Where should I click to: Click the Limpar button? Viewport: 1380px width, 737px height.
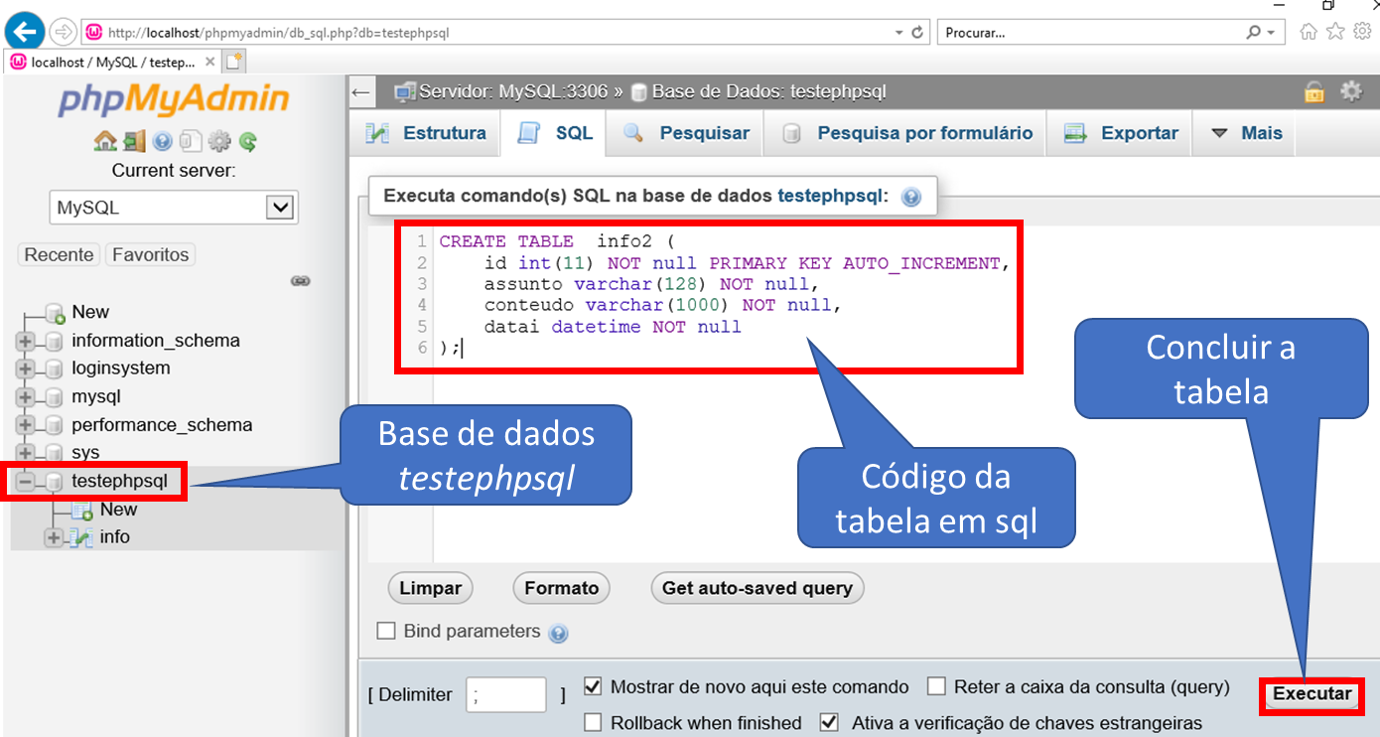pos(430,588)
